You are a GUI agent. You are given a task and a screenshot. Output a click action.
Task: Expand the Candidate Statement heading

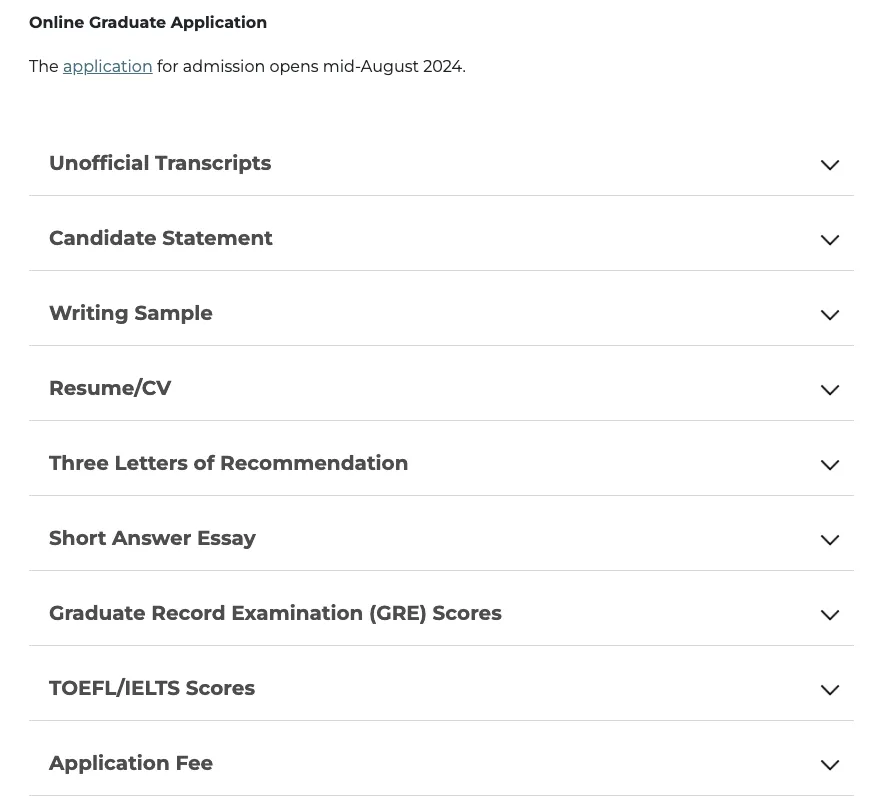(160, 238)
